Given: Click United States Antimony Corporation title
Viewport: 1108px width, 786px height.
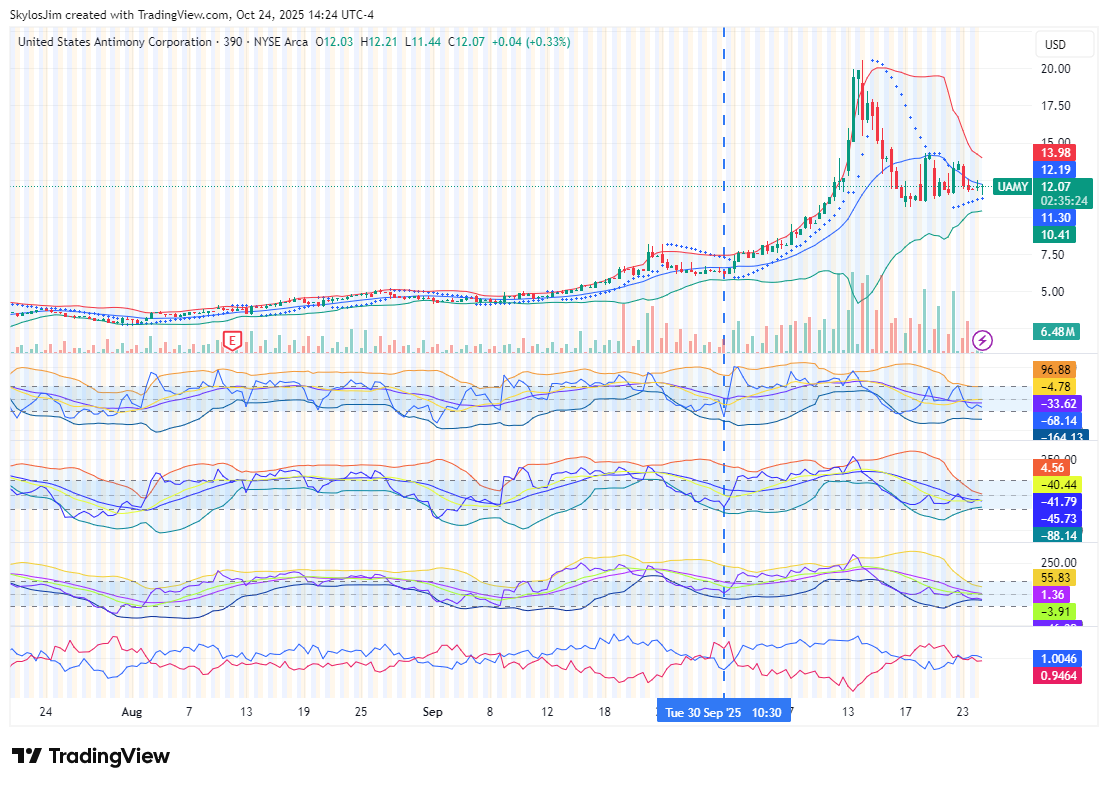Looking at the screenshot, I should [115, 42].
